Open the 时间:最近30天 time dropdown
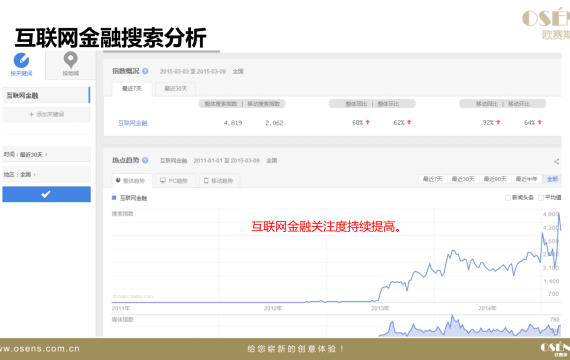Viewport: 570px width, 360px height. coord(46,154)
